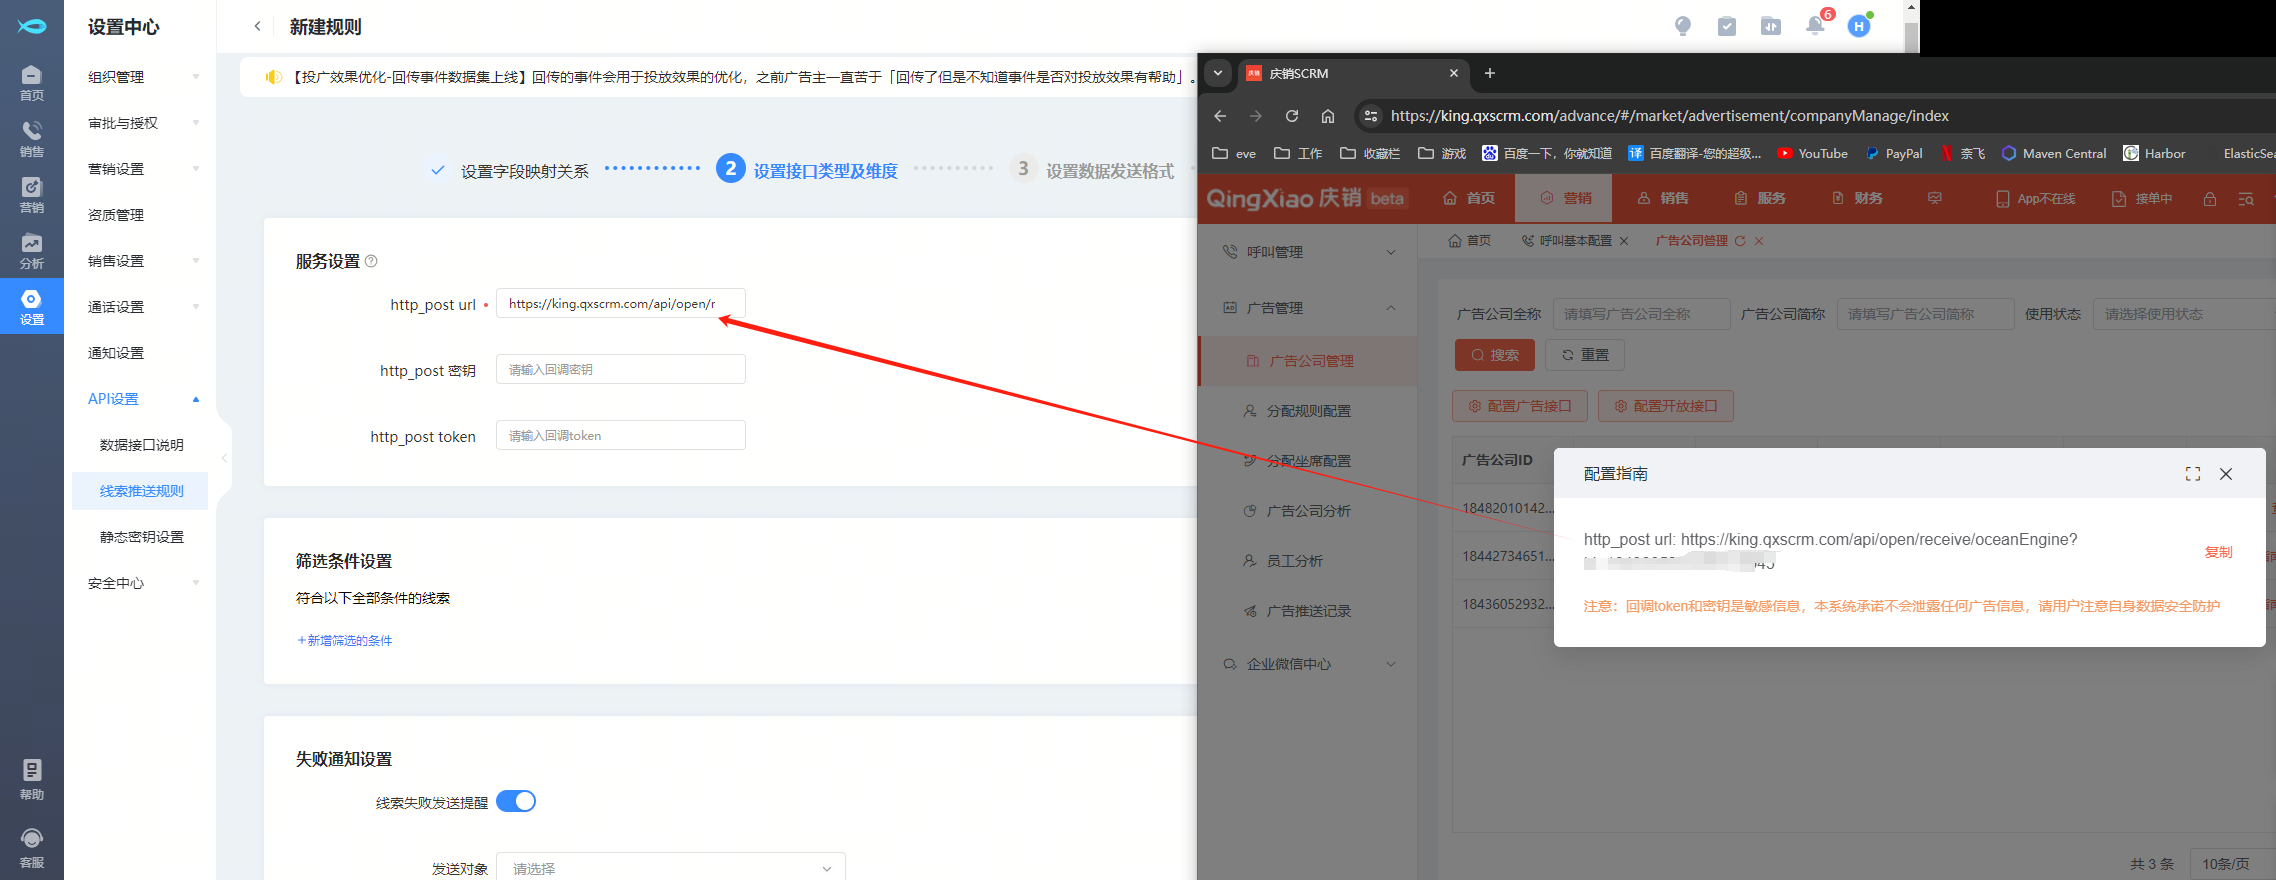
Task: Go back using arrow beside 新建规则
Action: click(x=257, y=27)
